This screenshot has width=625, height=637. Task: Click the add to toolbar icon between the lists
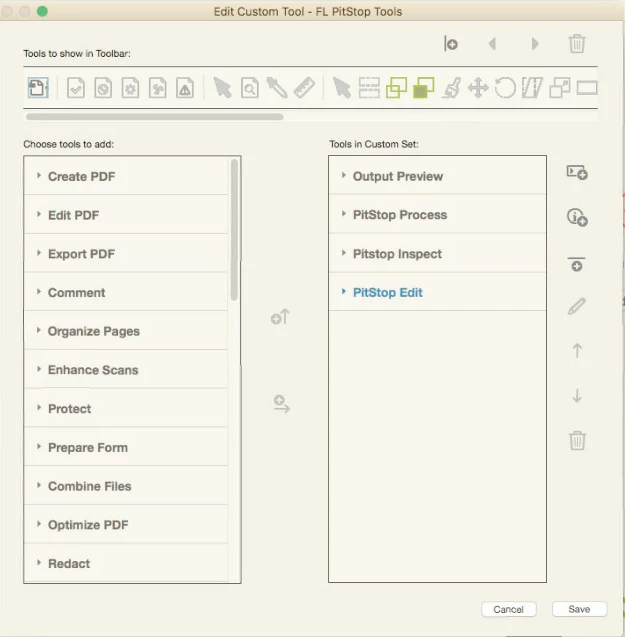click(280, 317)
